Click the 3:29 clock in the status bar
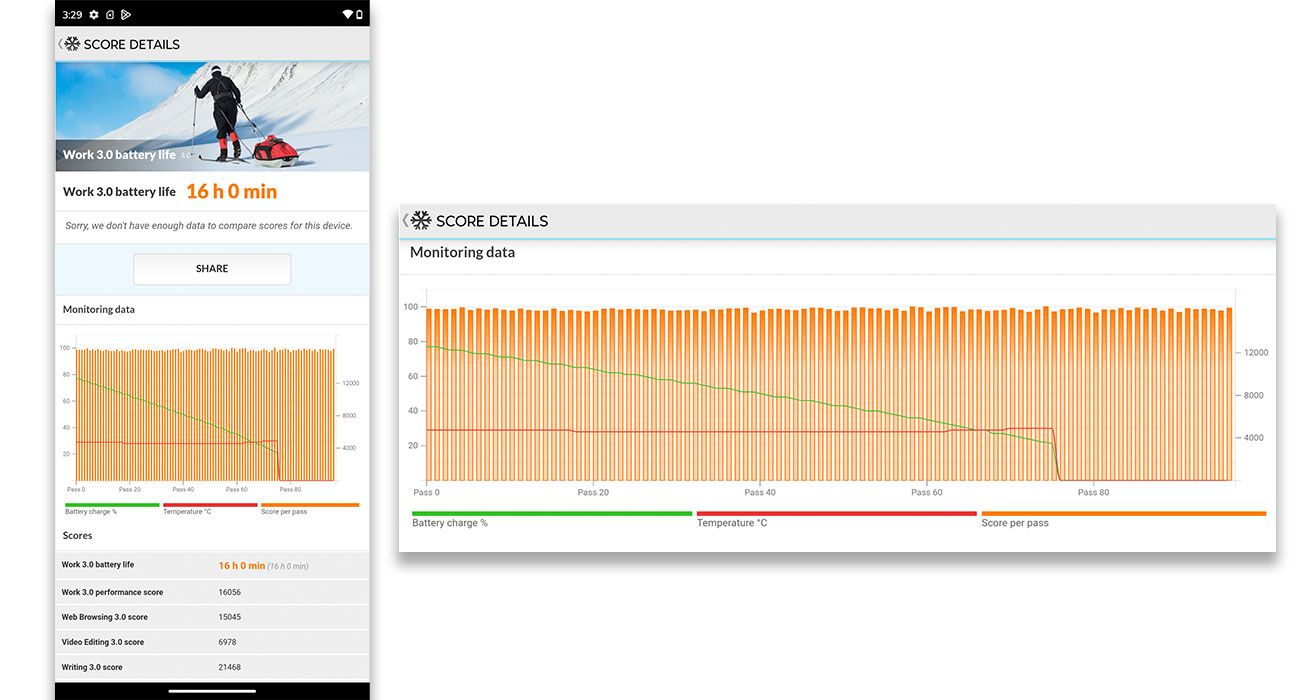Screen dimensions: 1300x700 [x=72, y=15]
